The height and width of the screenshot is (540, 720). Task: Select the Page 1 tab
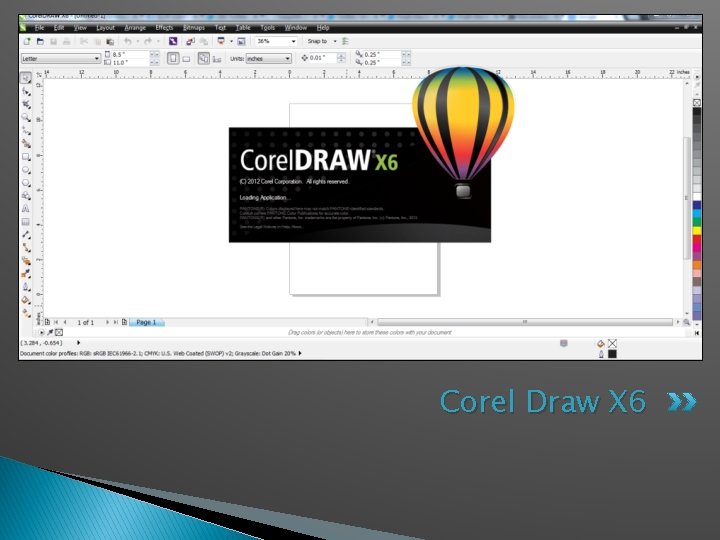point(146,322)
